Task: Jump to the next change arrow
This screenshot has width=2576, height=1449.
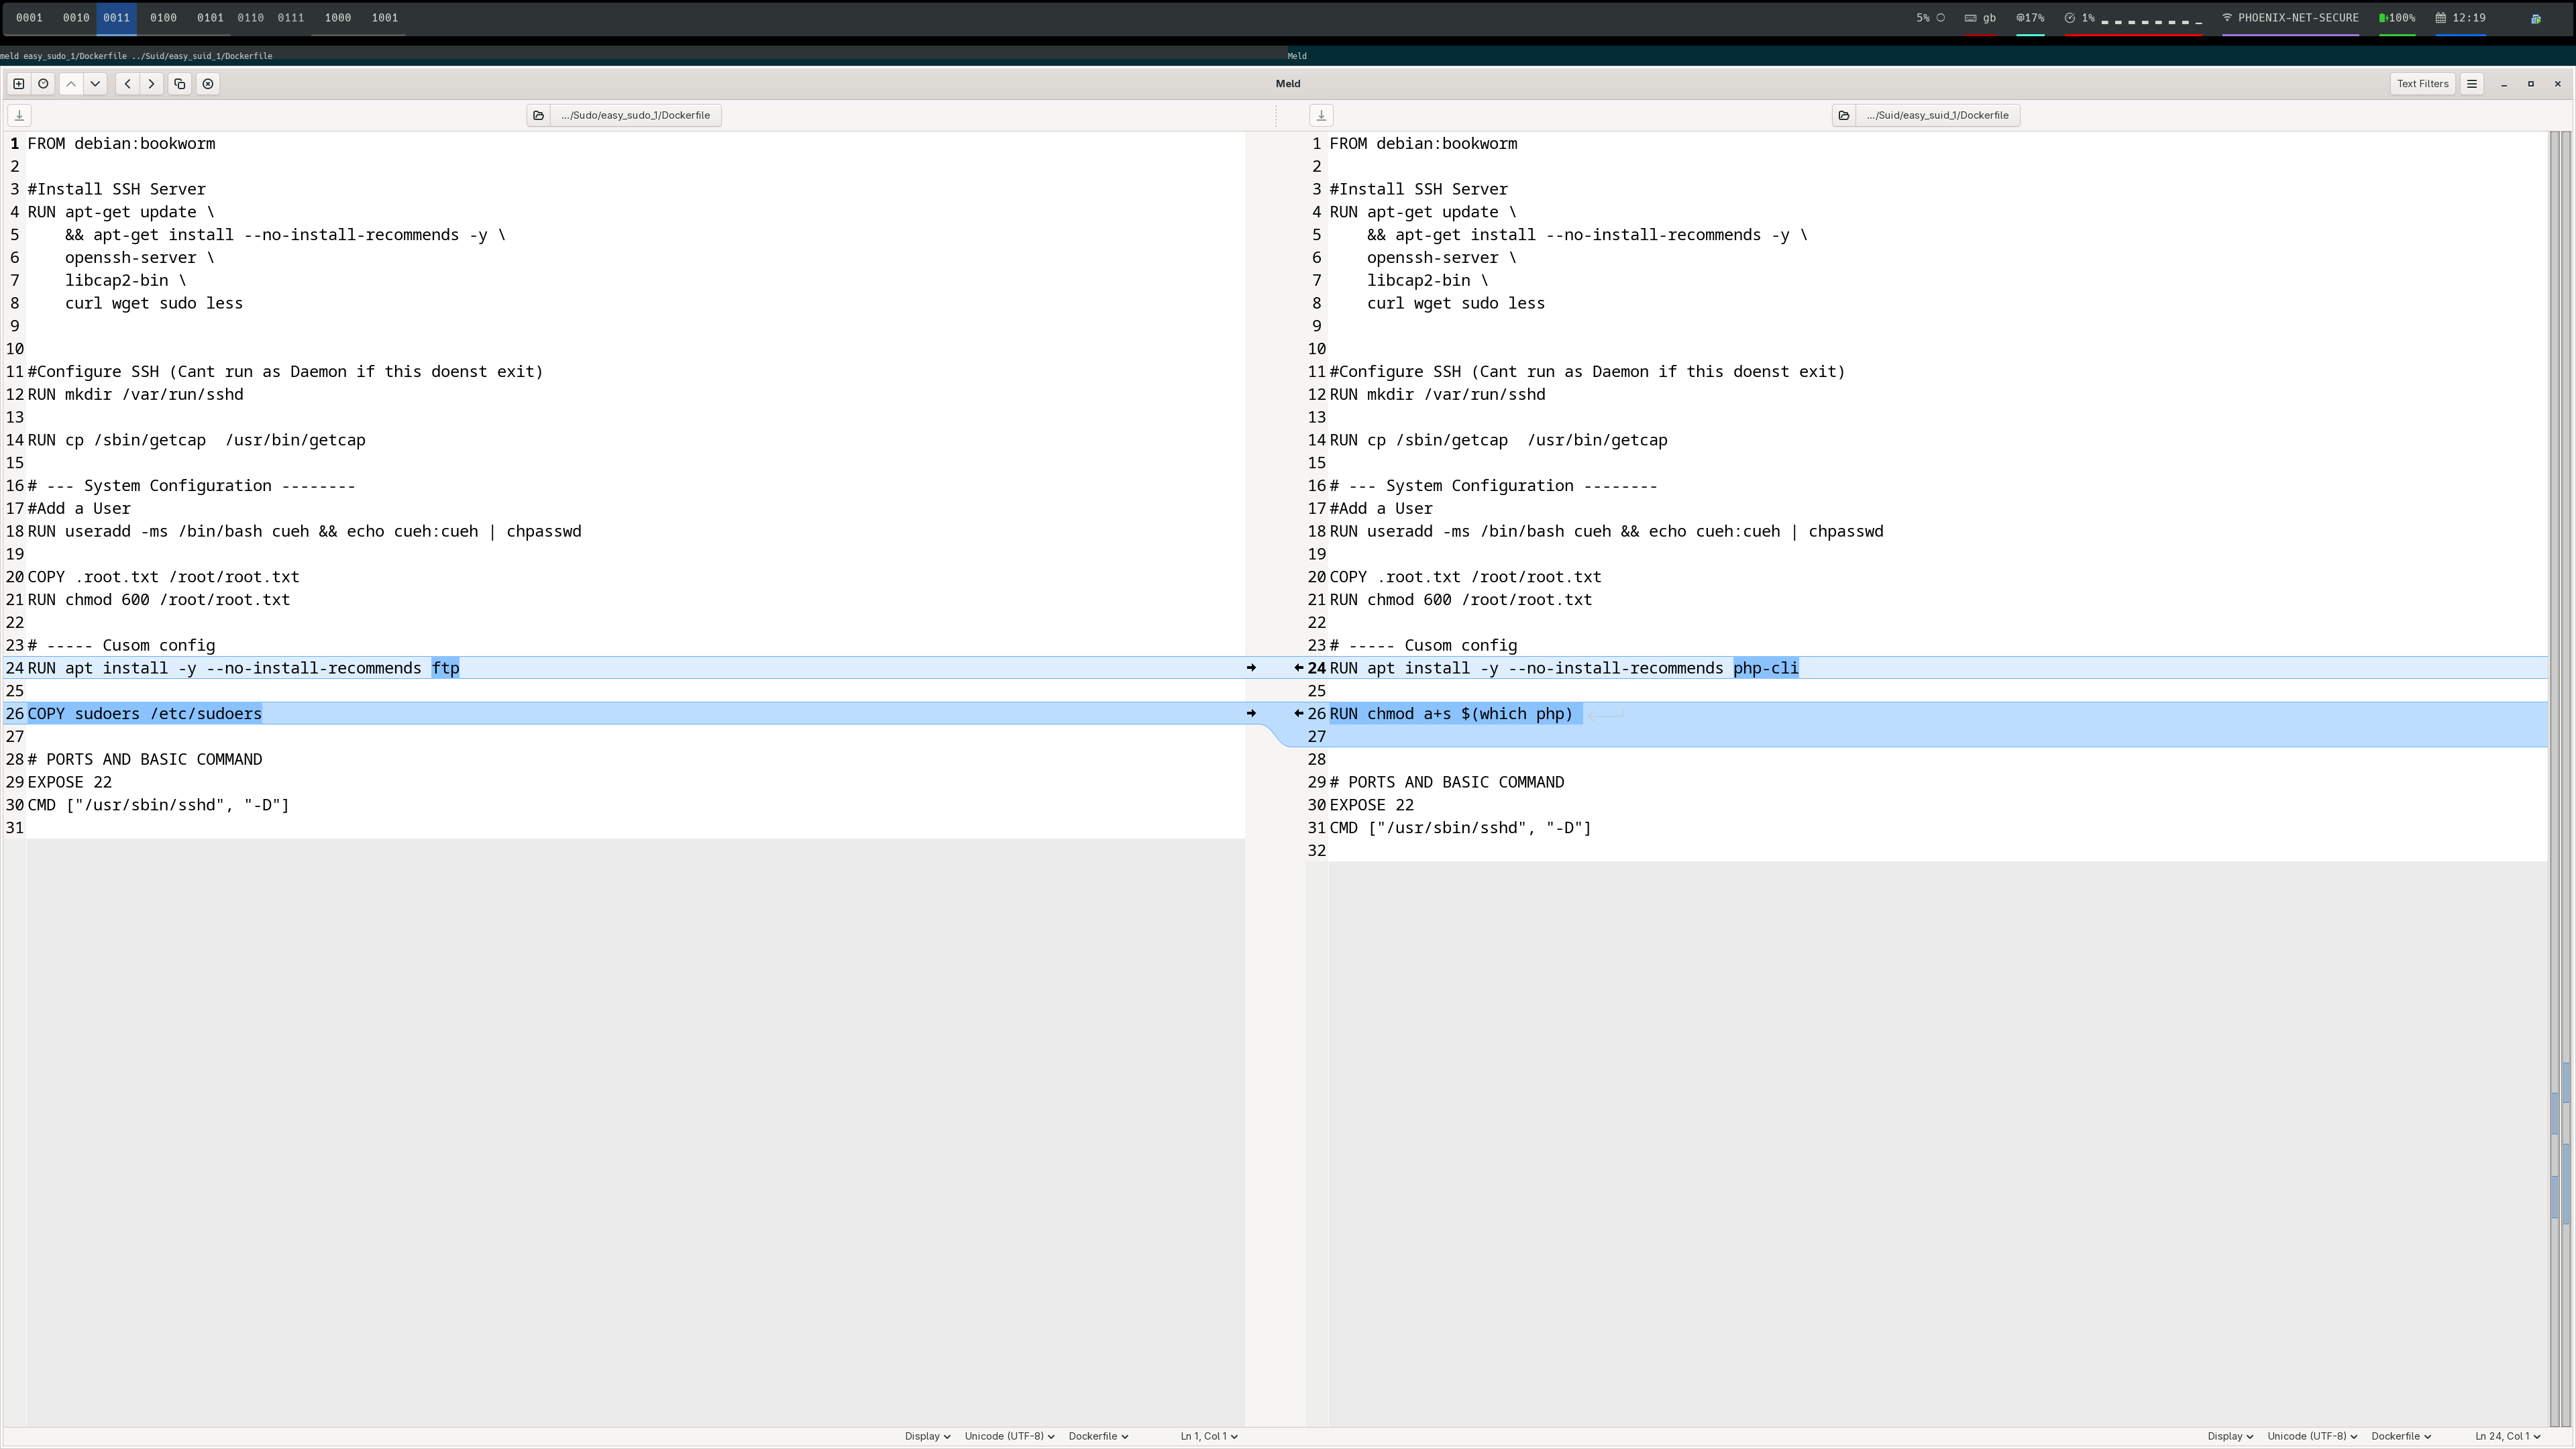Action: [95, 84]
